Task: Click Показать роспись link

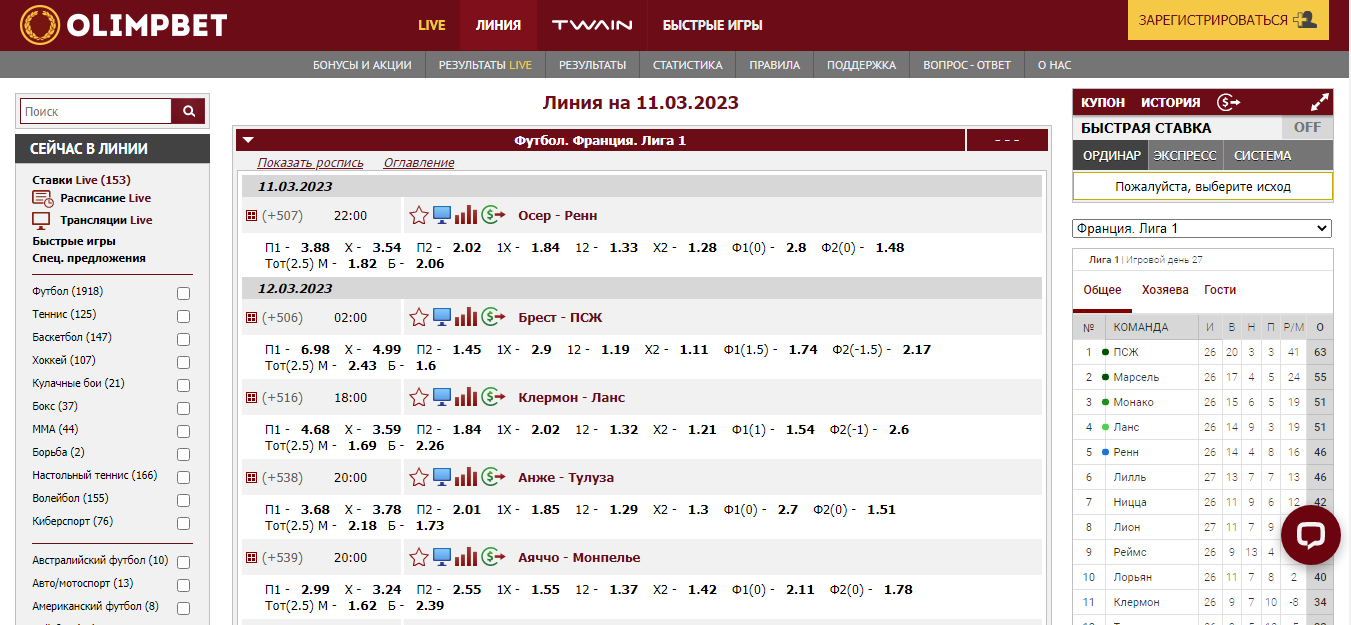Action: (310, 163)
